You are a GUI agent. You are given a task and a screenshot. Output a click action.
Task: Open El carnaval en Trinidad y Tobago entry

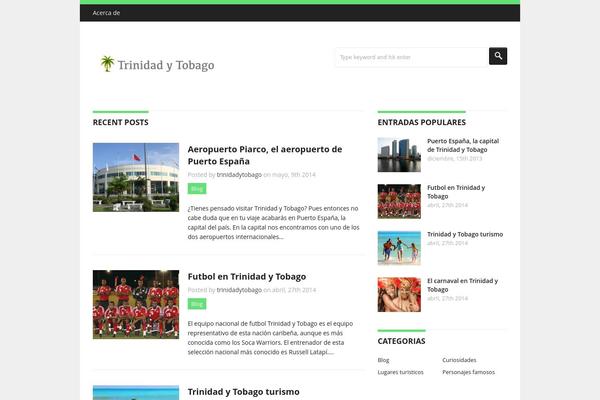(x=462, y=285)
